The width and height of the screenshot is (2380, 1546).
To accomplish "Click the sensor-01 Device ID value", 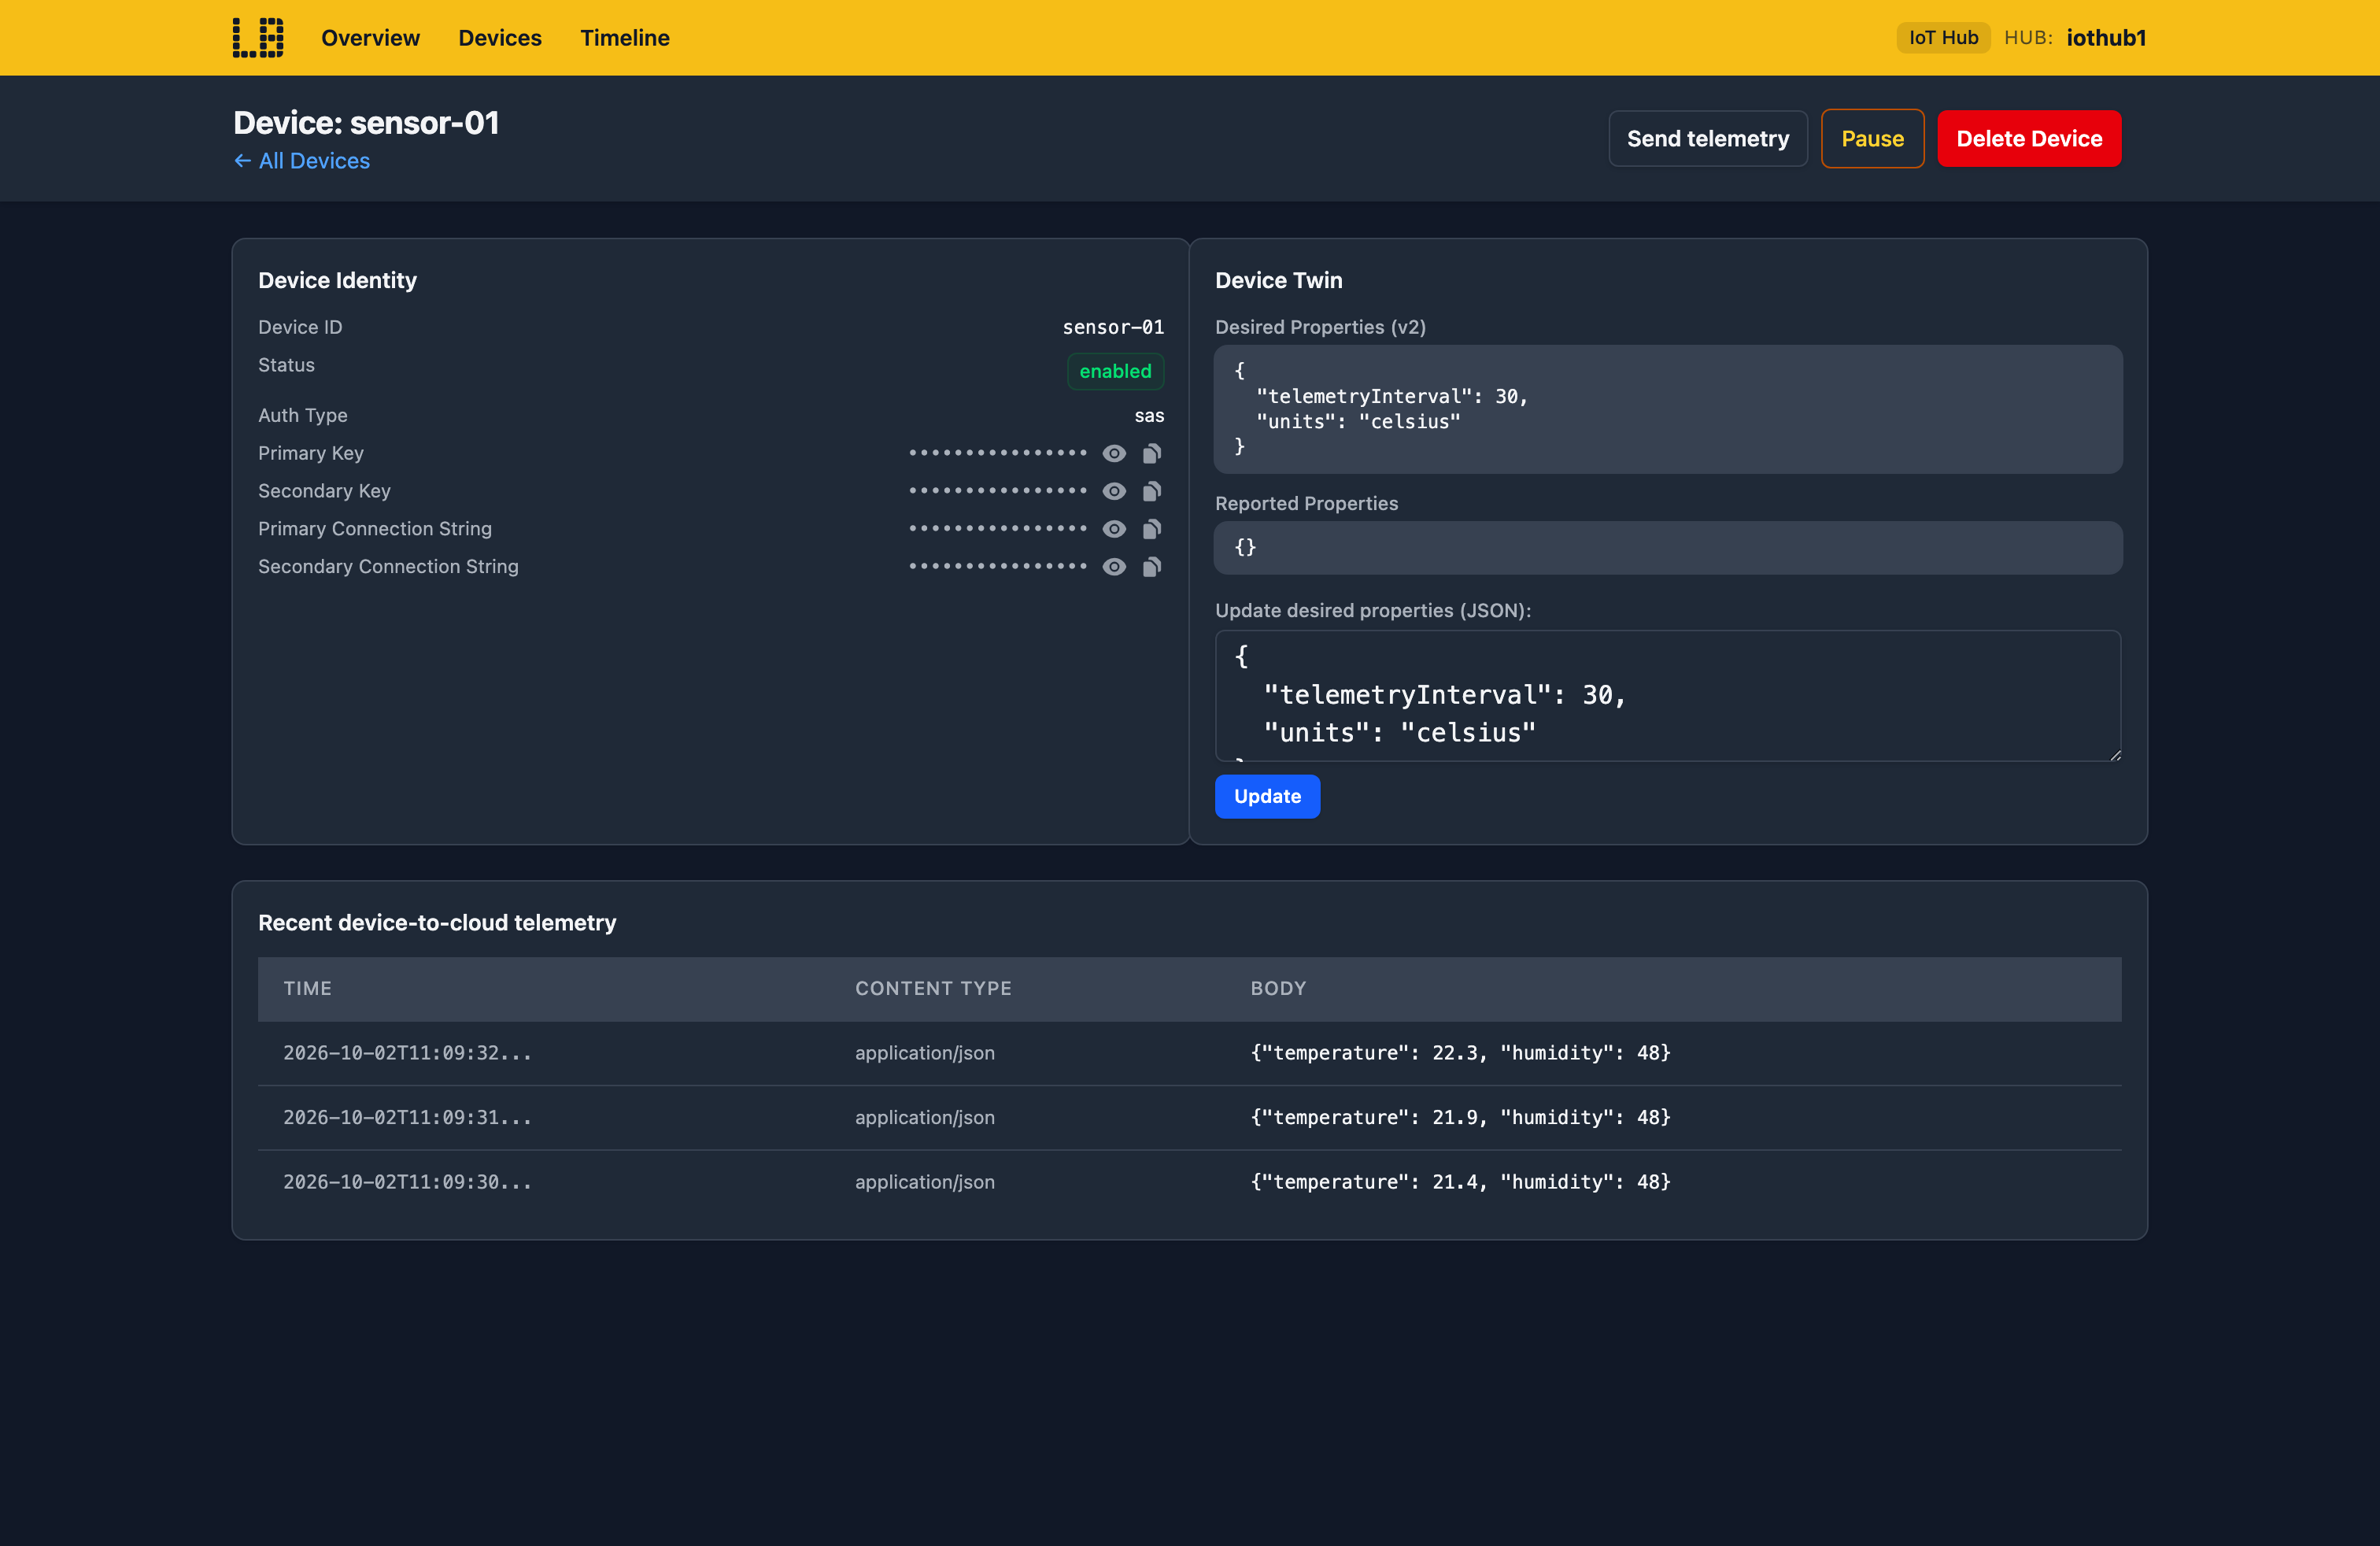I will click(x=1113, y=327).
